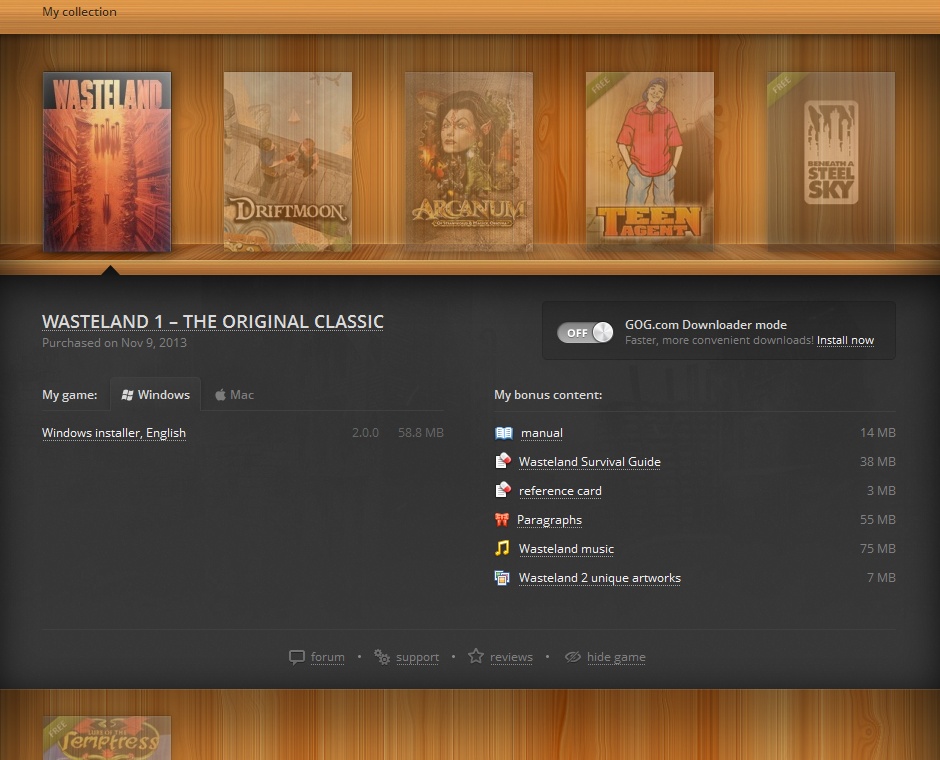Download Wasteland Survival Guide

pyautogui.click(x=589, y=462)
